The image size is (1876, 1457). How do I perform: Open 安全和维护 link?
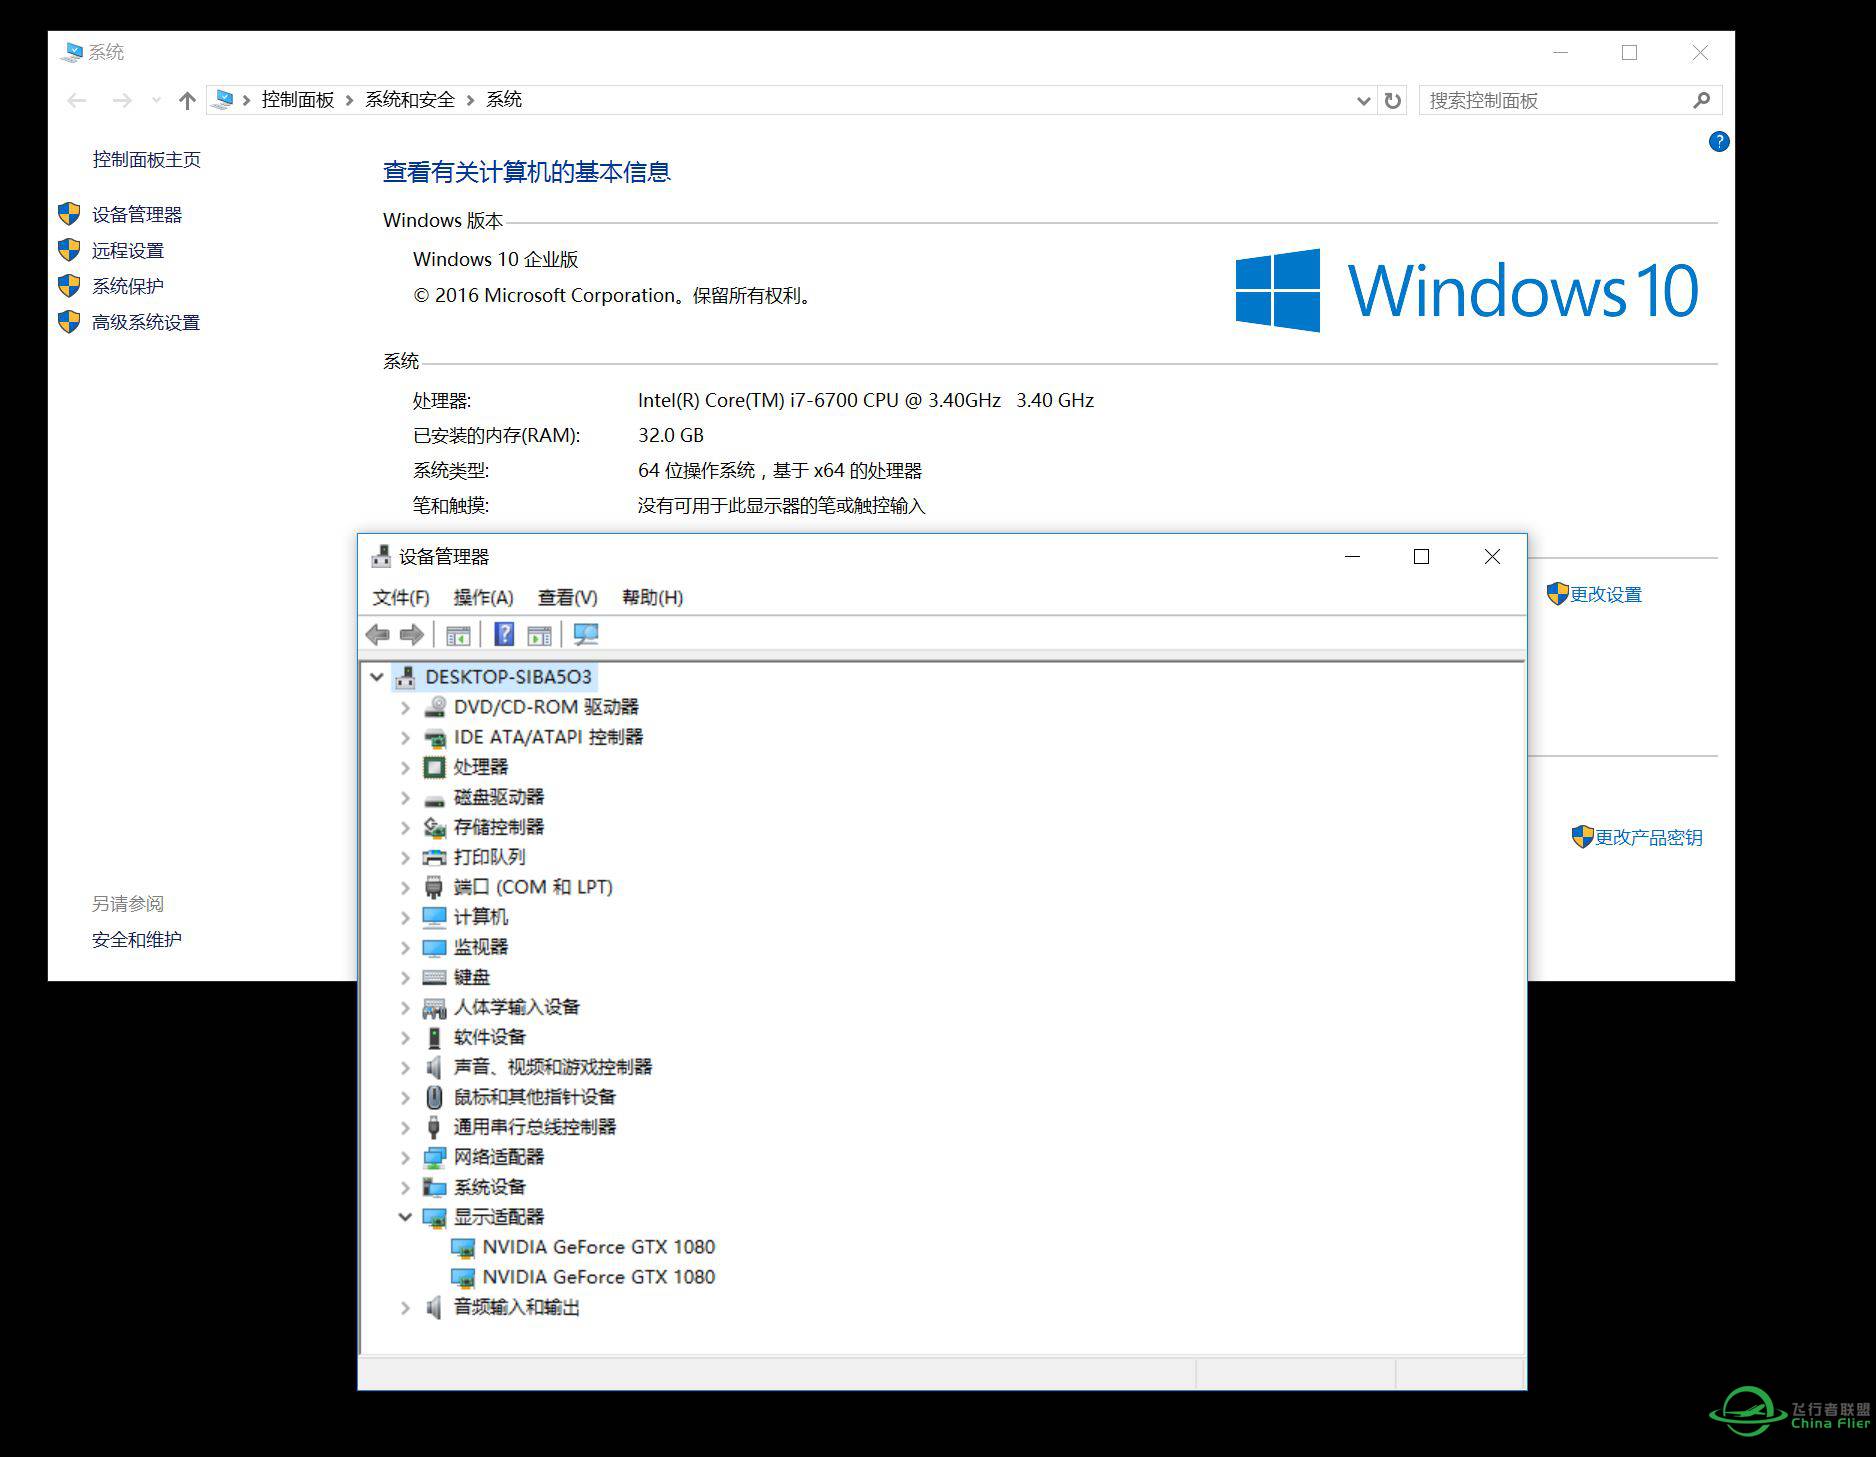(x=137, y=940)
